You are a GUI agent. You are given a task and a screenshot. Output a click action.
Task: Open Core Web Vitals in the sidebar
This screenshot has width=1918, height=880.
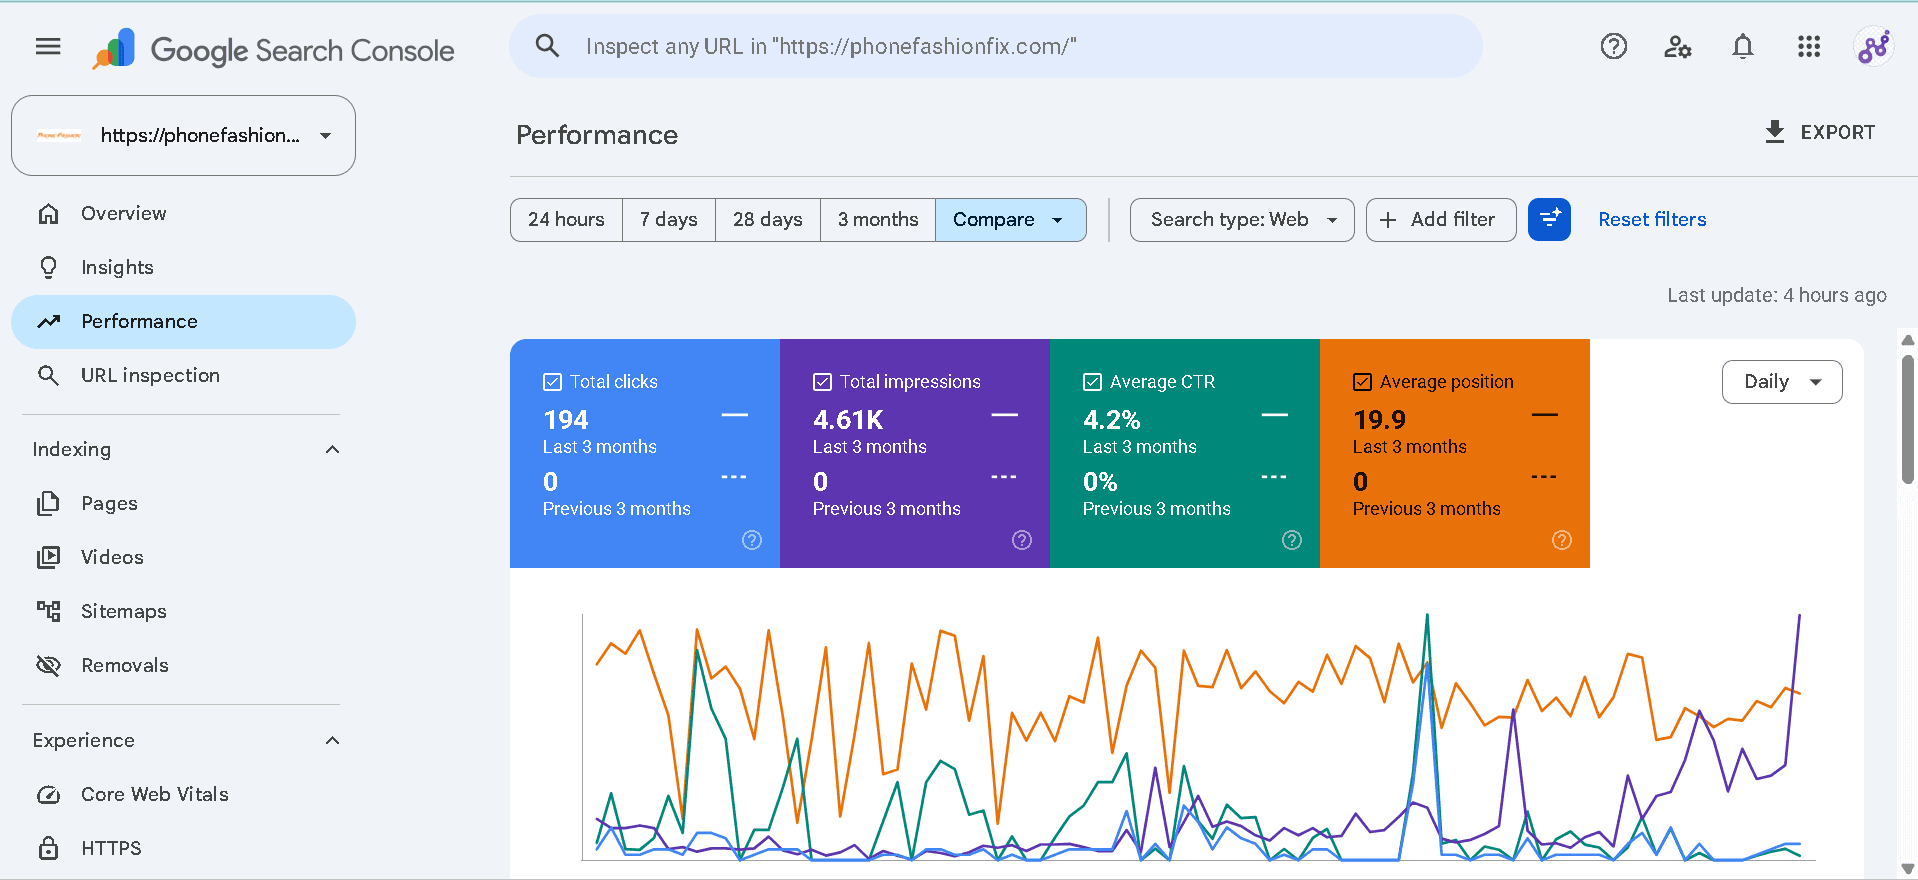click(x=183, y=794)
